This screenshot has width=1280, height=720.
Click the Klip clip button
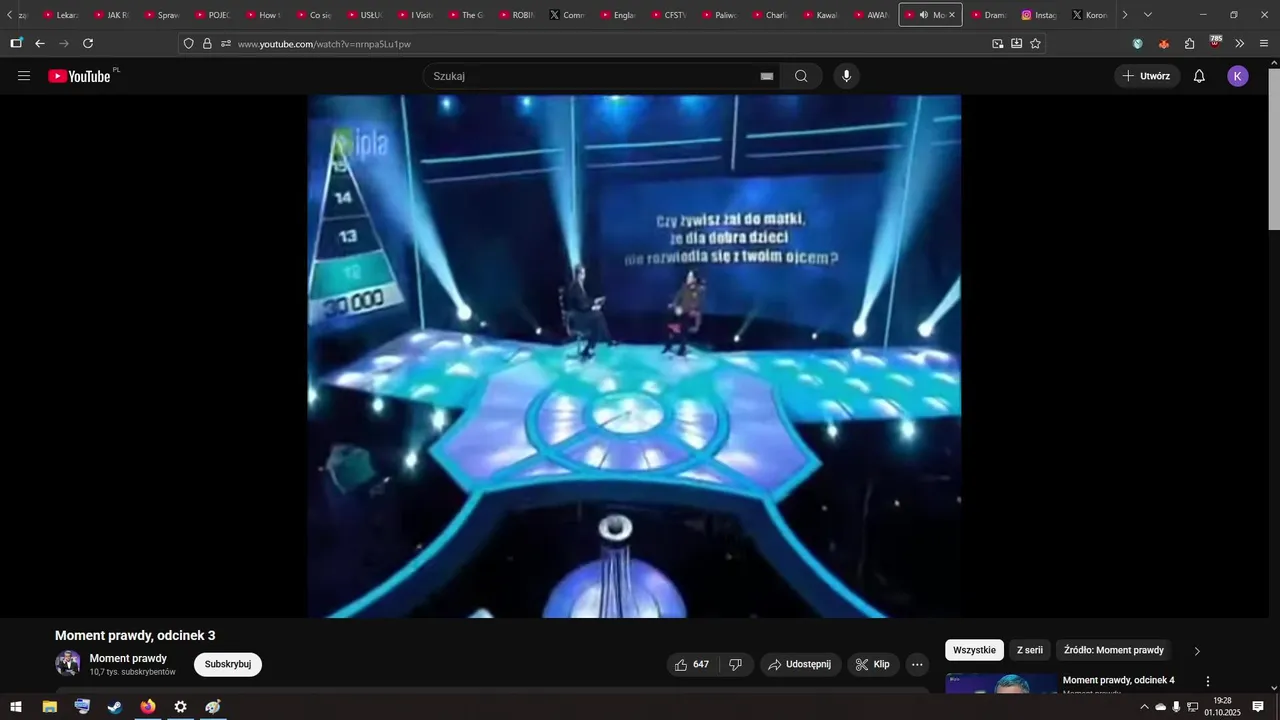(873, 664)
